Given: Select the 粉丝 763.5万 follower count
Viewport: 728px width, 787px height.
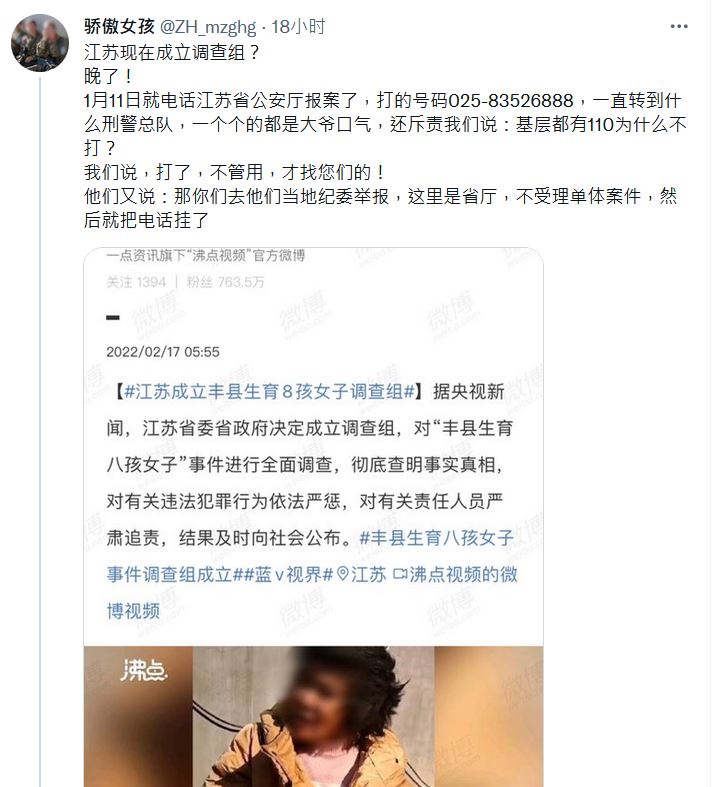Looking at the screenshot, I should [225, 282].
